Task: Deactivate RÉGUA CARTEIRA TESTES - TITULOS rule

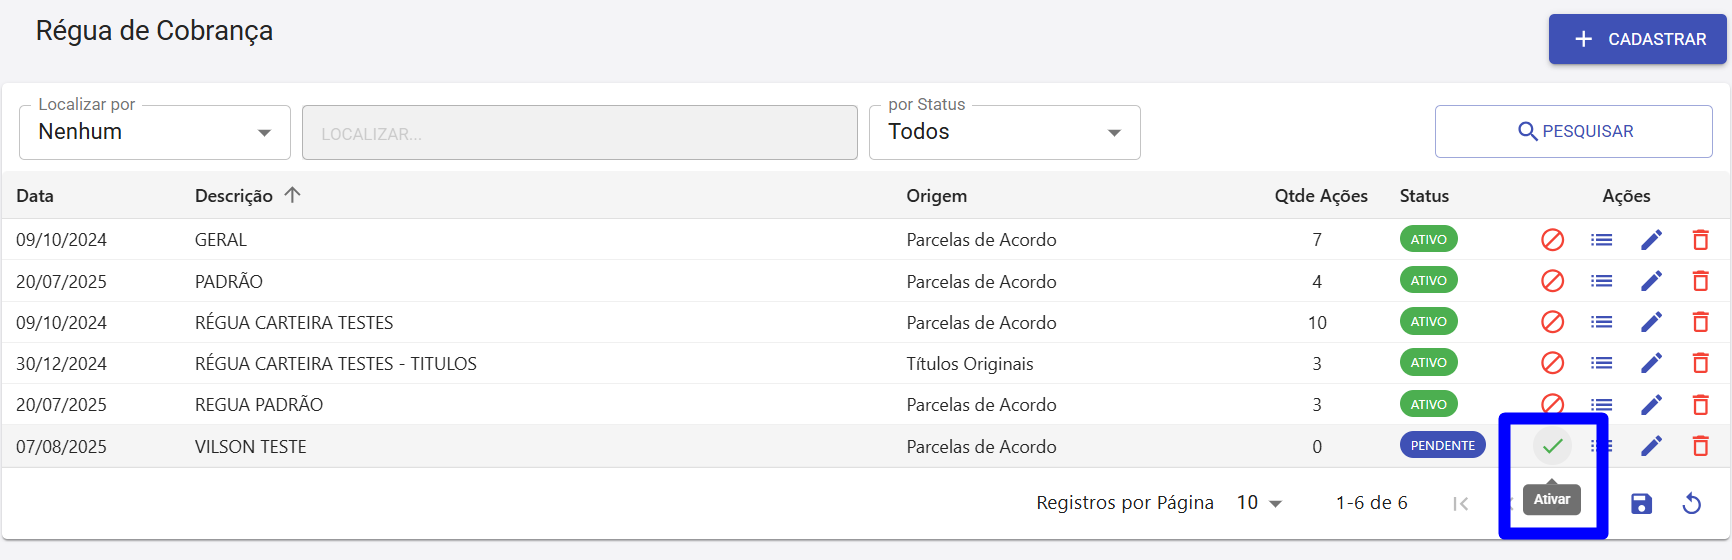Action: tap(1552, 363)
